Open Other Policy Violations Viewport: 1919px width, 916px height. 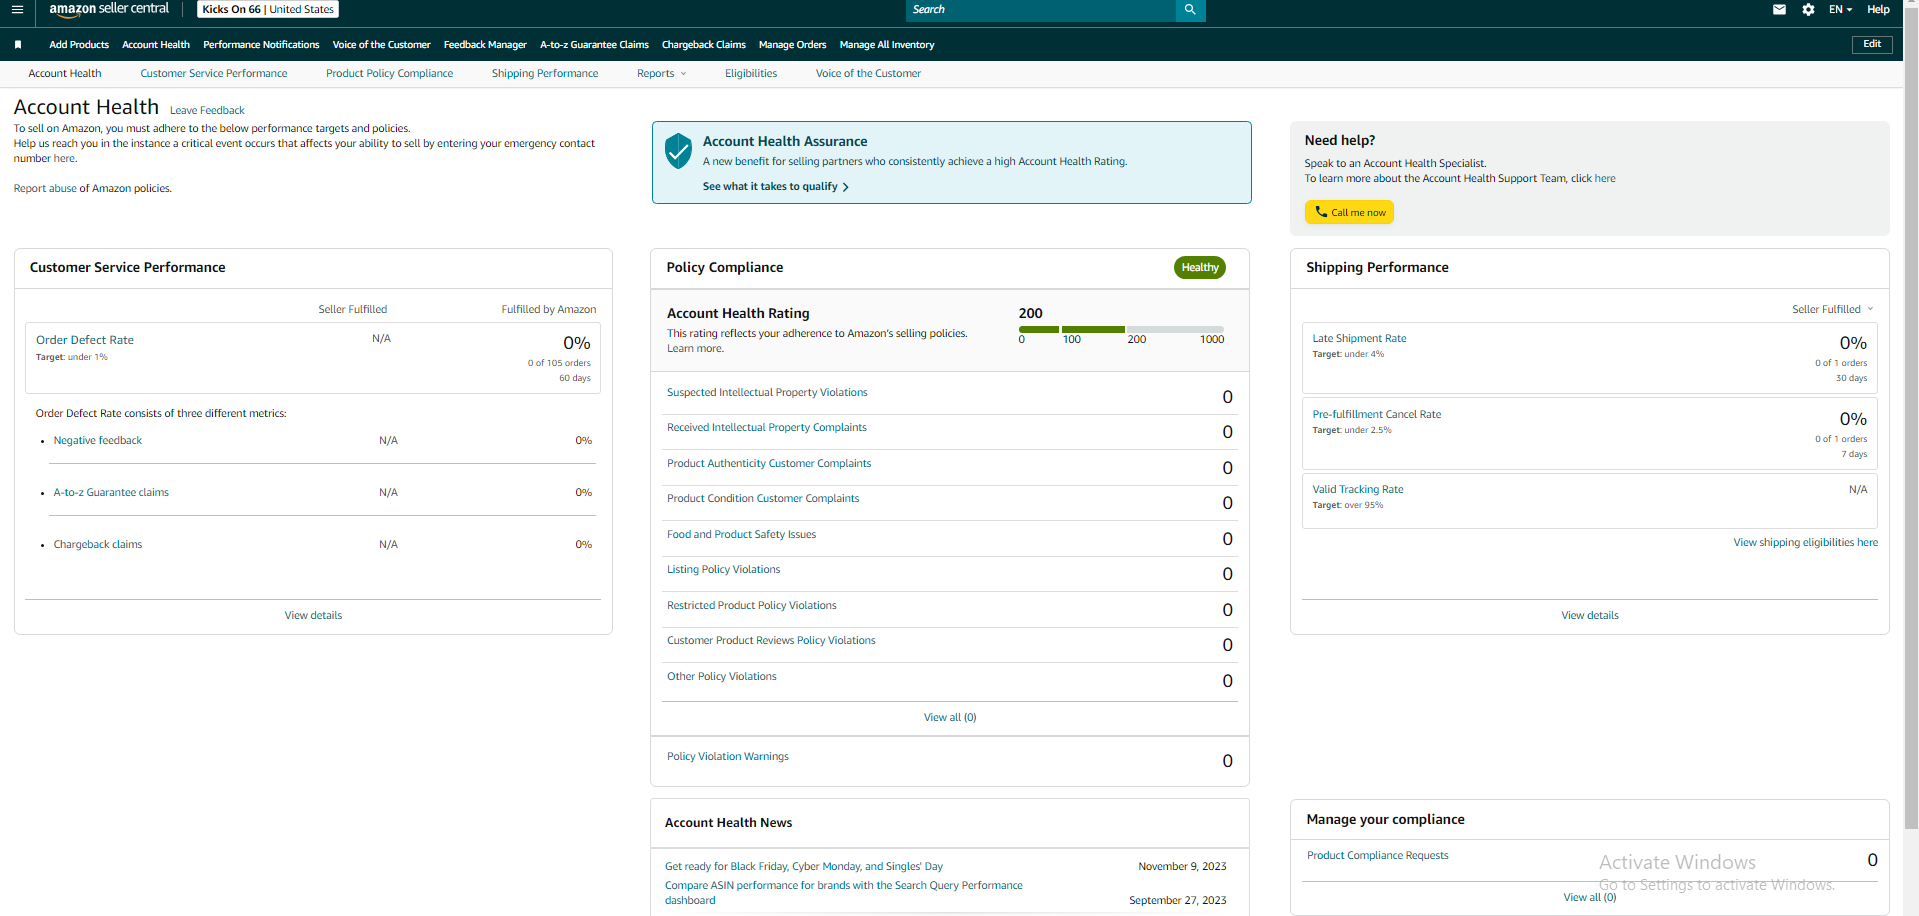(x=722, y=677)
